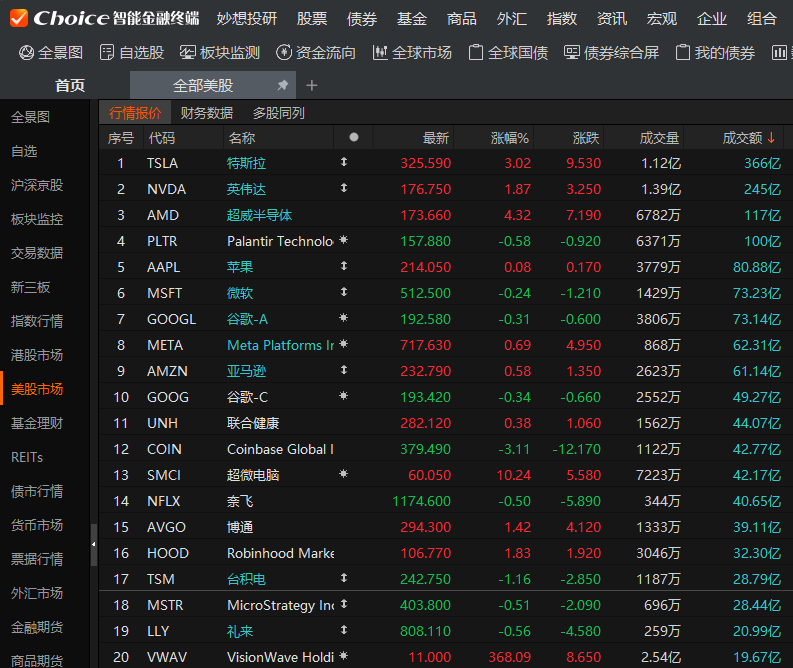Click the up-down marker in TSLA row

point(344,162)
